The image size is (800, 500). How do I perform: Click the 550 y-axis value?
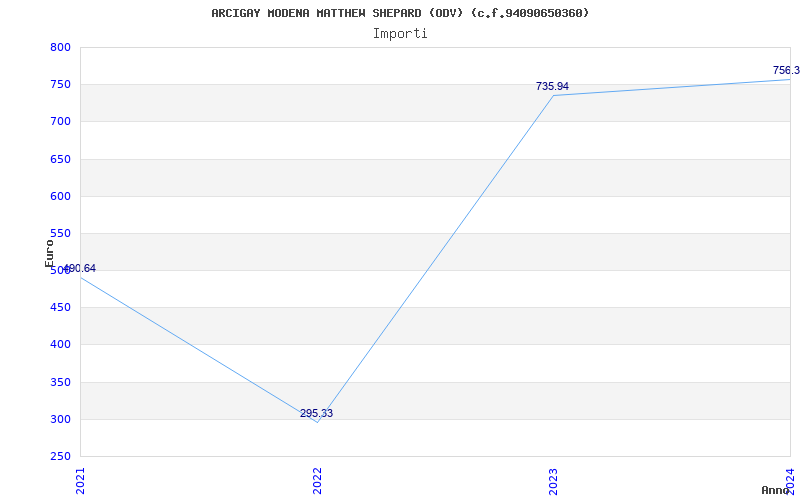pyautogui.click(x=60, y=234)
